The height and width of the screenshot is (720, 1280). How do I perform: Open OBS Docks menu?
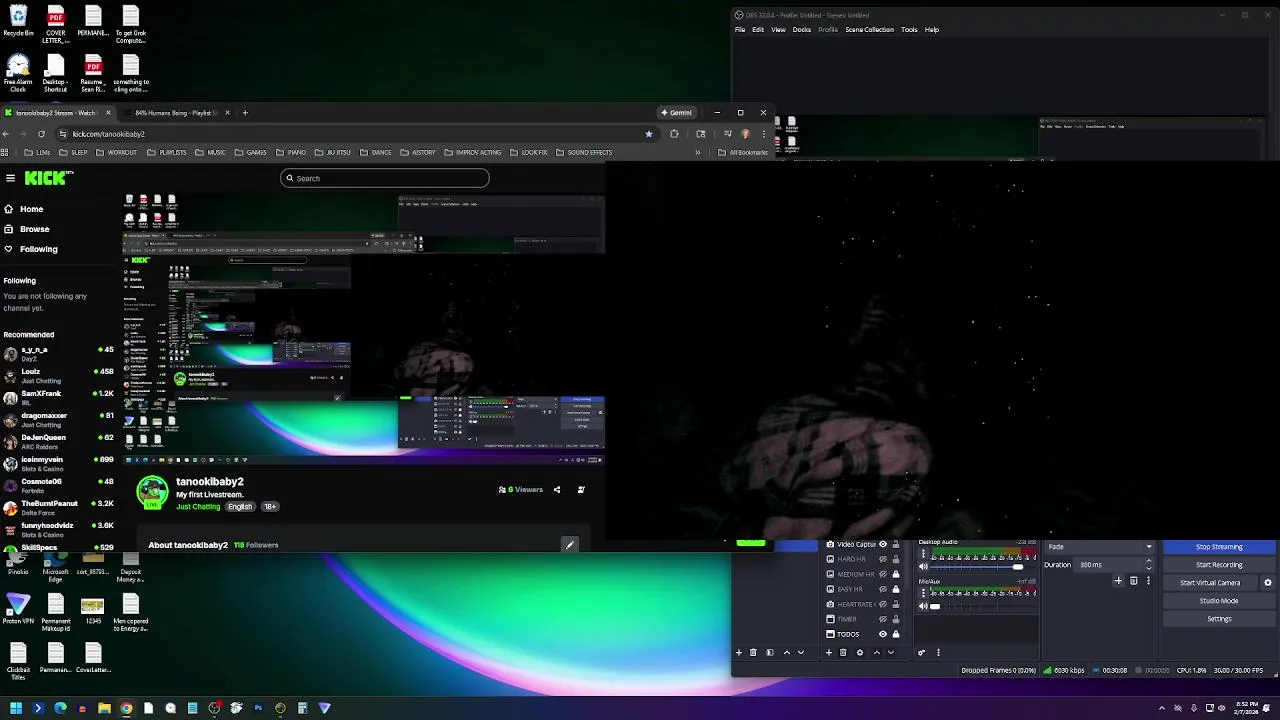click(802, 30)
